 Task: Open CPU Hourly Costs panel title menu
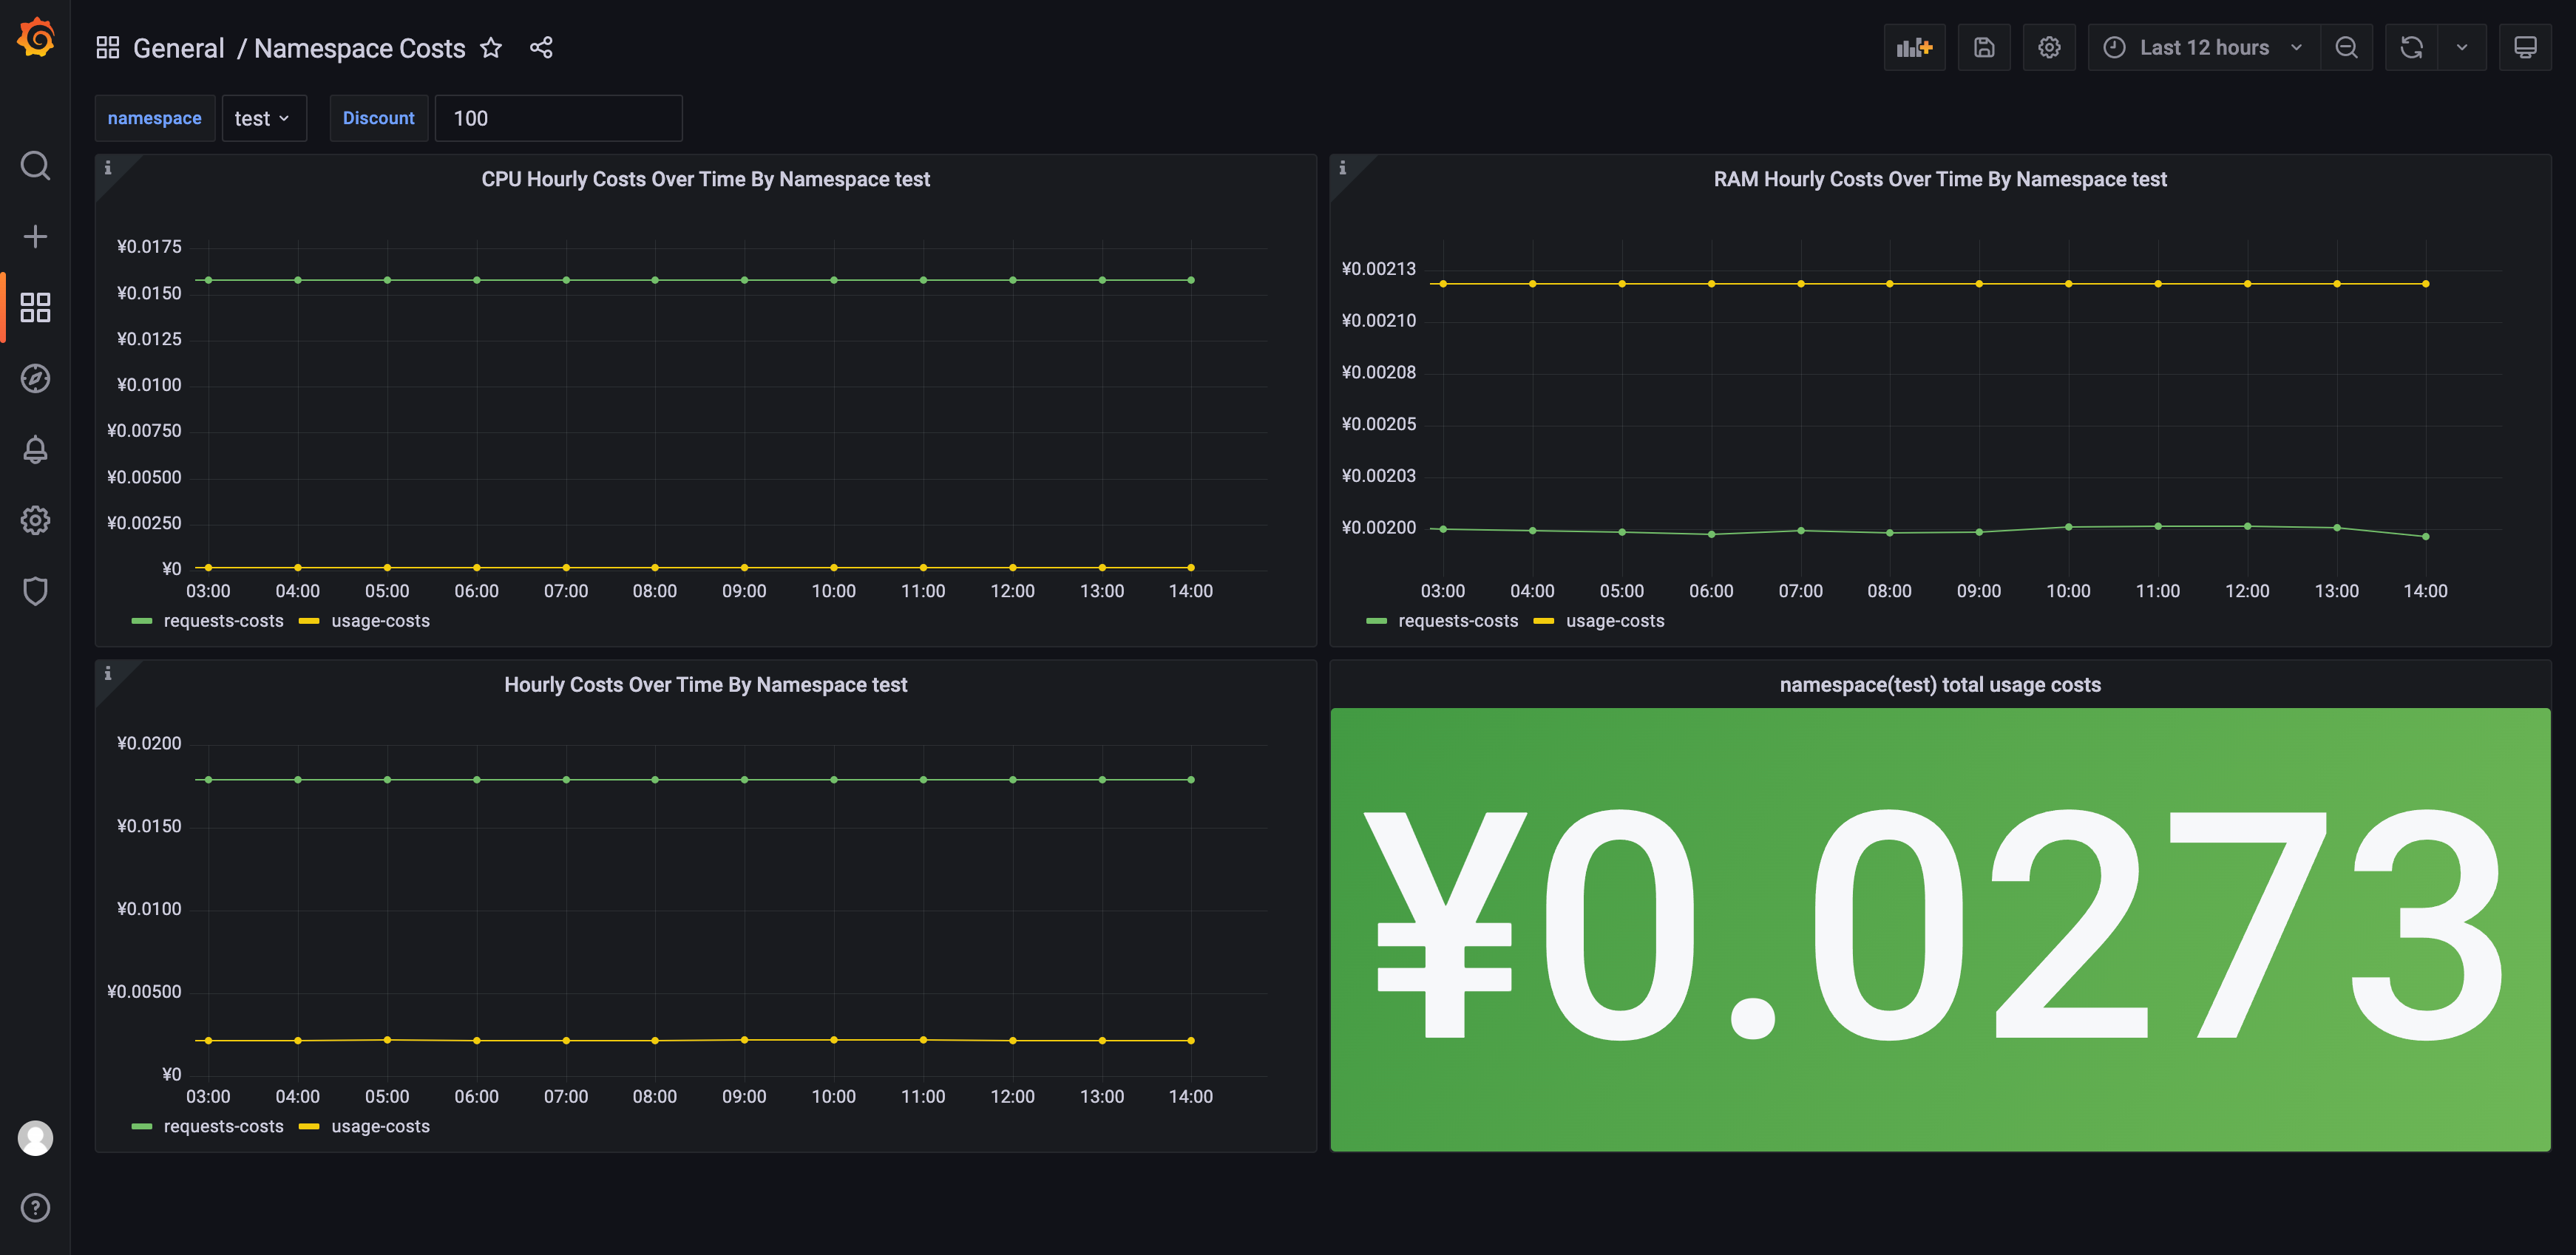(705, 180)
